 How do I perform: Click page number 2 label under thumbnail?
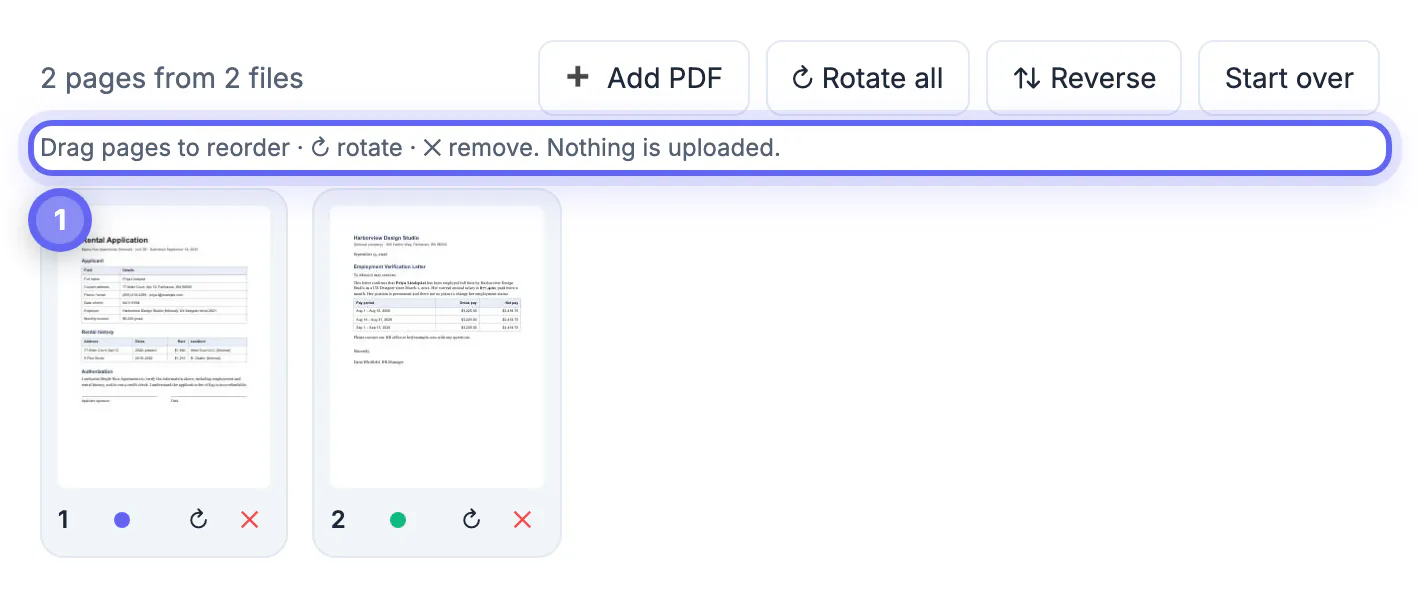coord(338,520)
